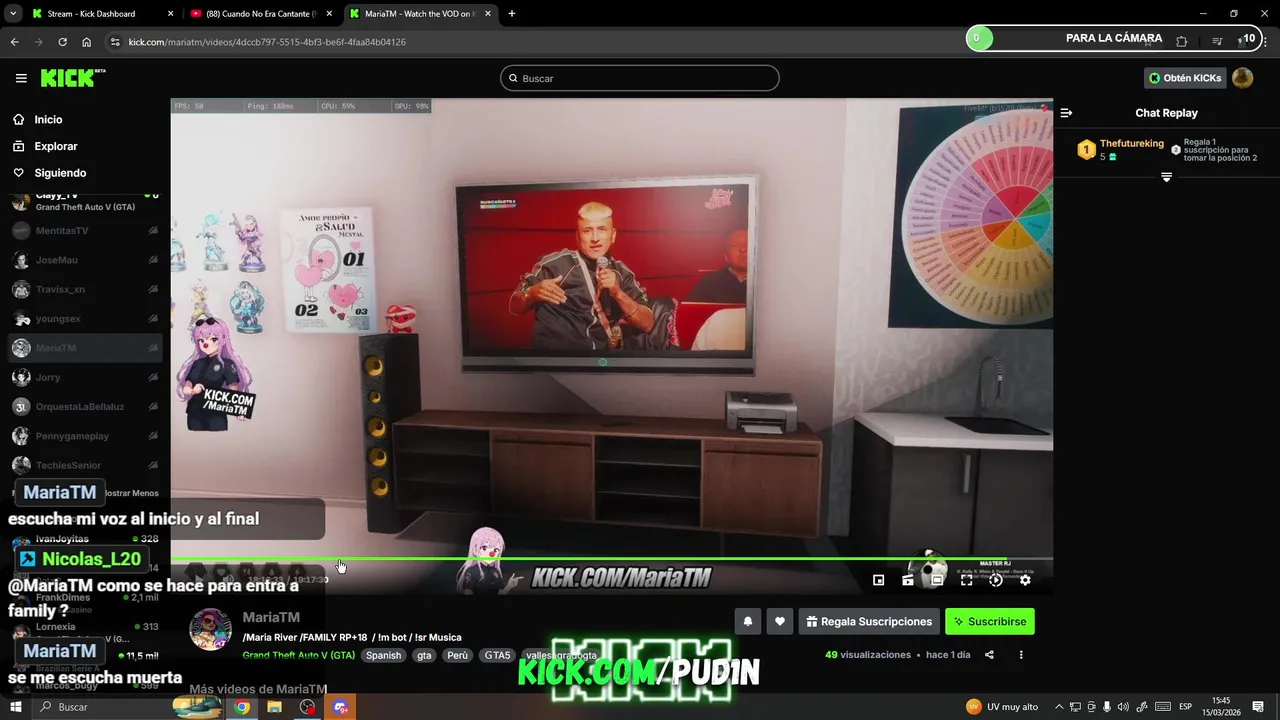Click Obtén KICKs button
Screen dimensions: 1280x720
coord(1185,78)
